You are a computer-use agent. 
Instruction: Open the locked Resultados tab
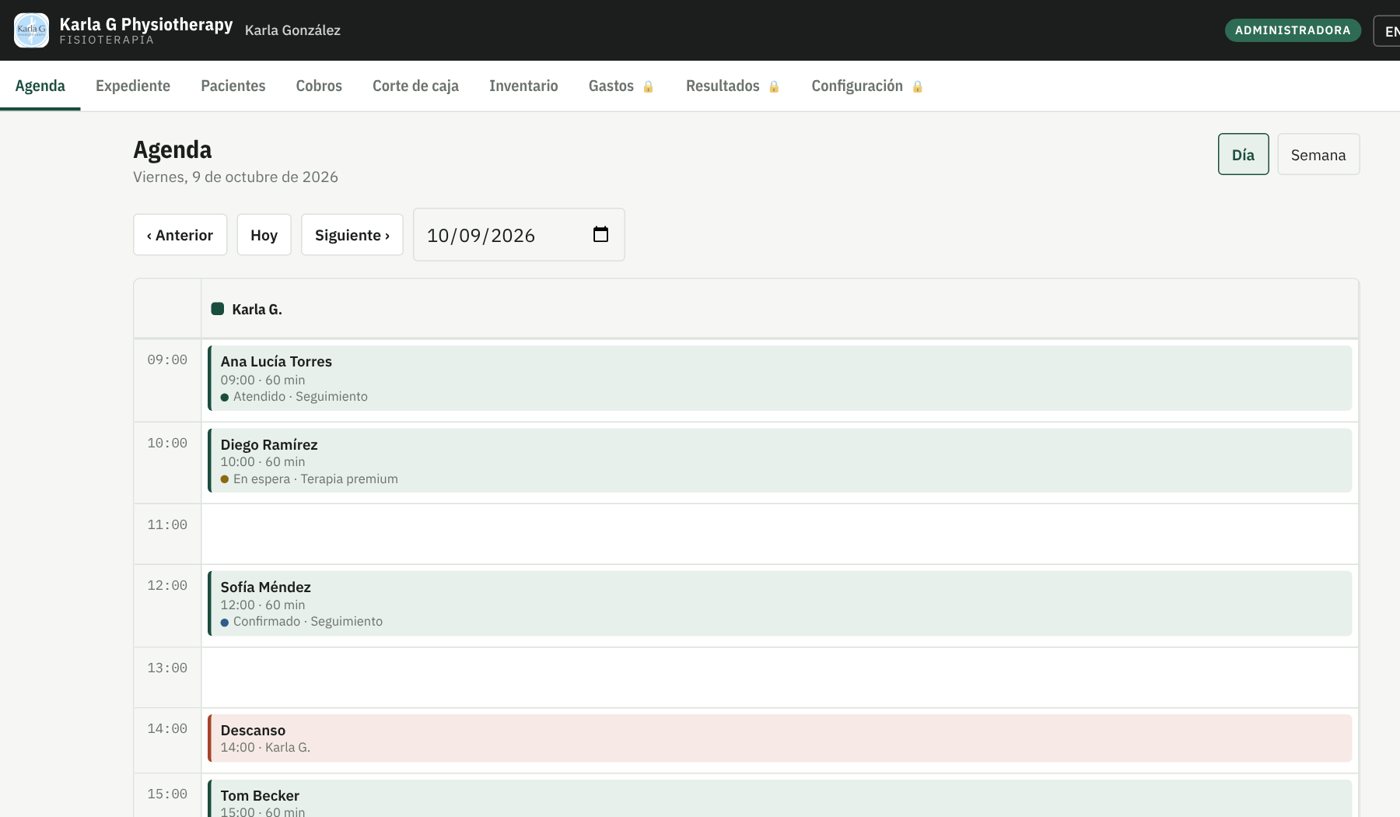733,86
